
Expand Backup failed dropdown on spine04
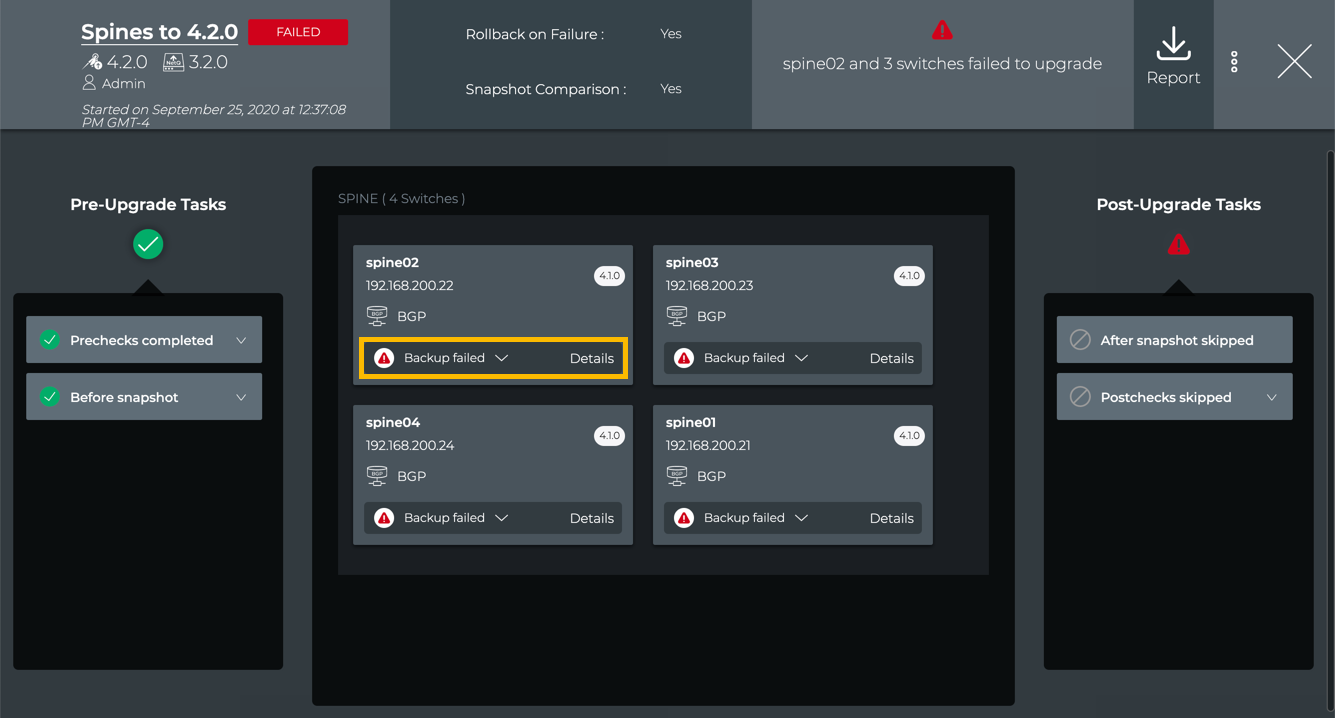pyautogui.click(x=502, y=518)
